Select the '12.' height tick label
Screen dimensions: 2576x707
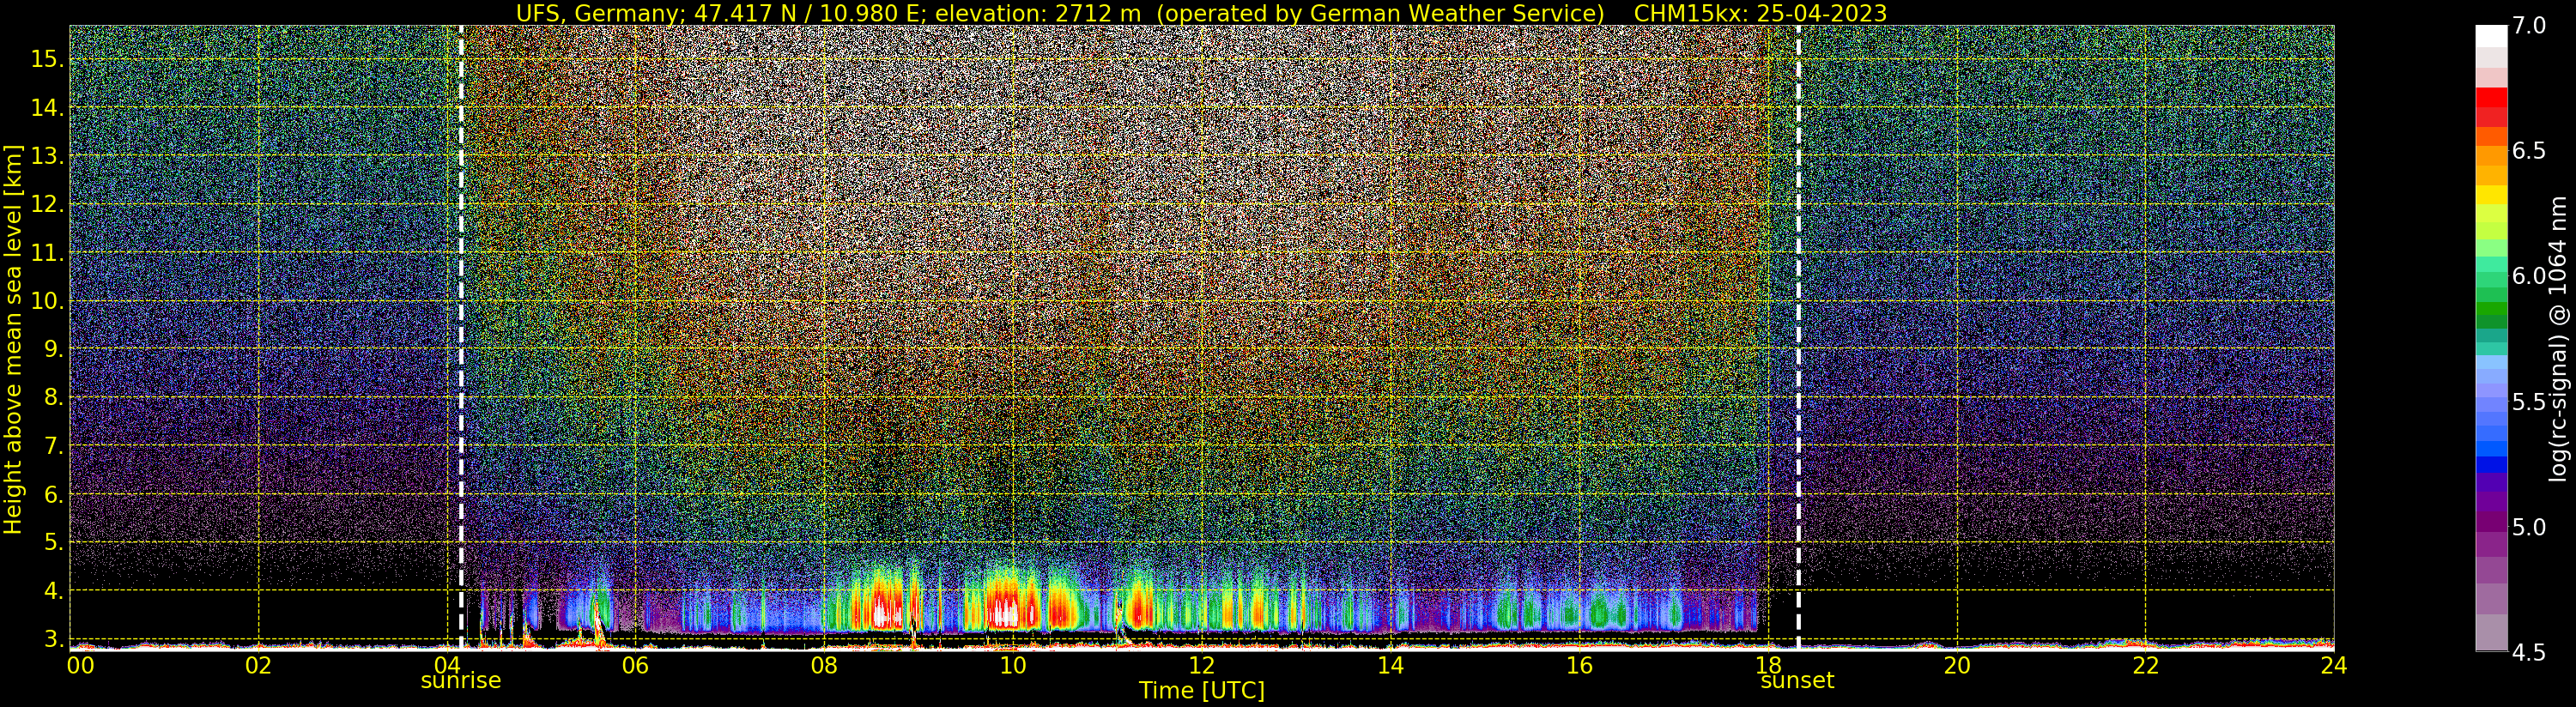(x=47, y=204)
